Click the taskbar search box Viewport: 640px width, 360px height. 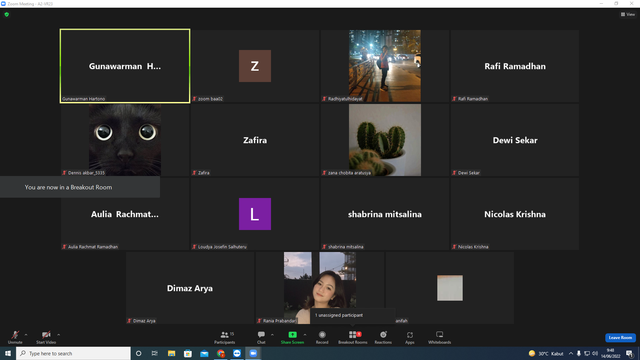[73, 353]
